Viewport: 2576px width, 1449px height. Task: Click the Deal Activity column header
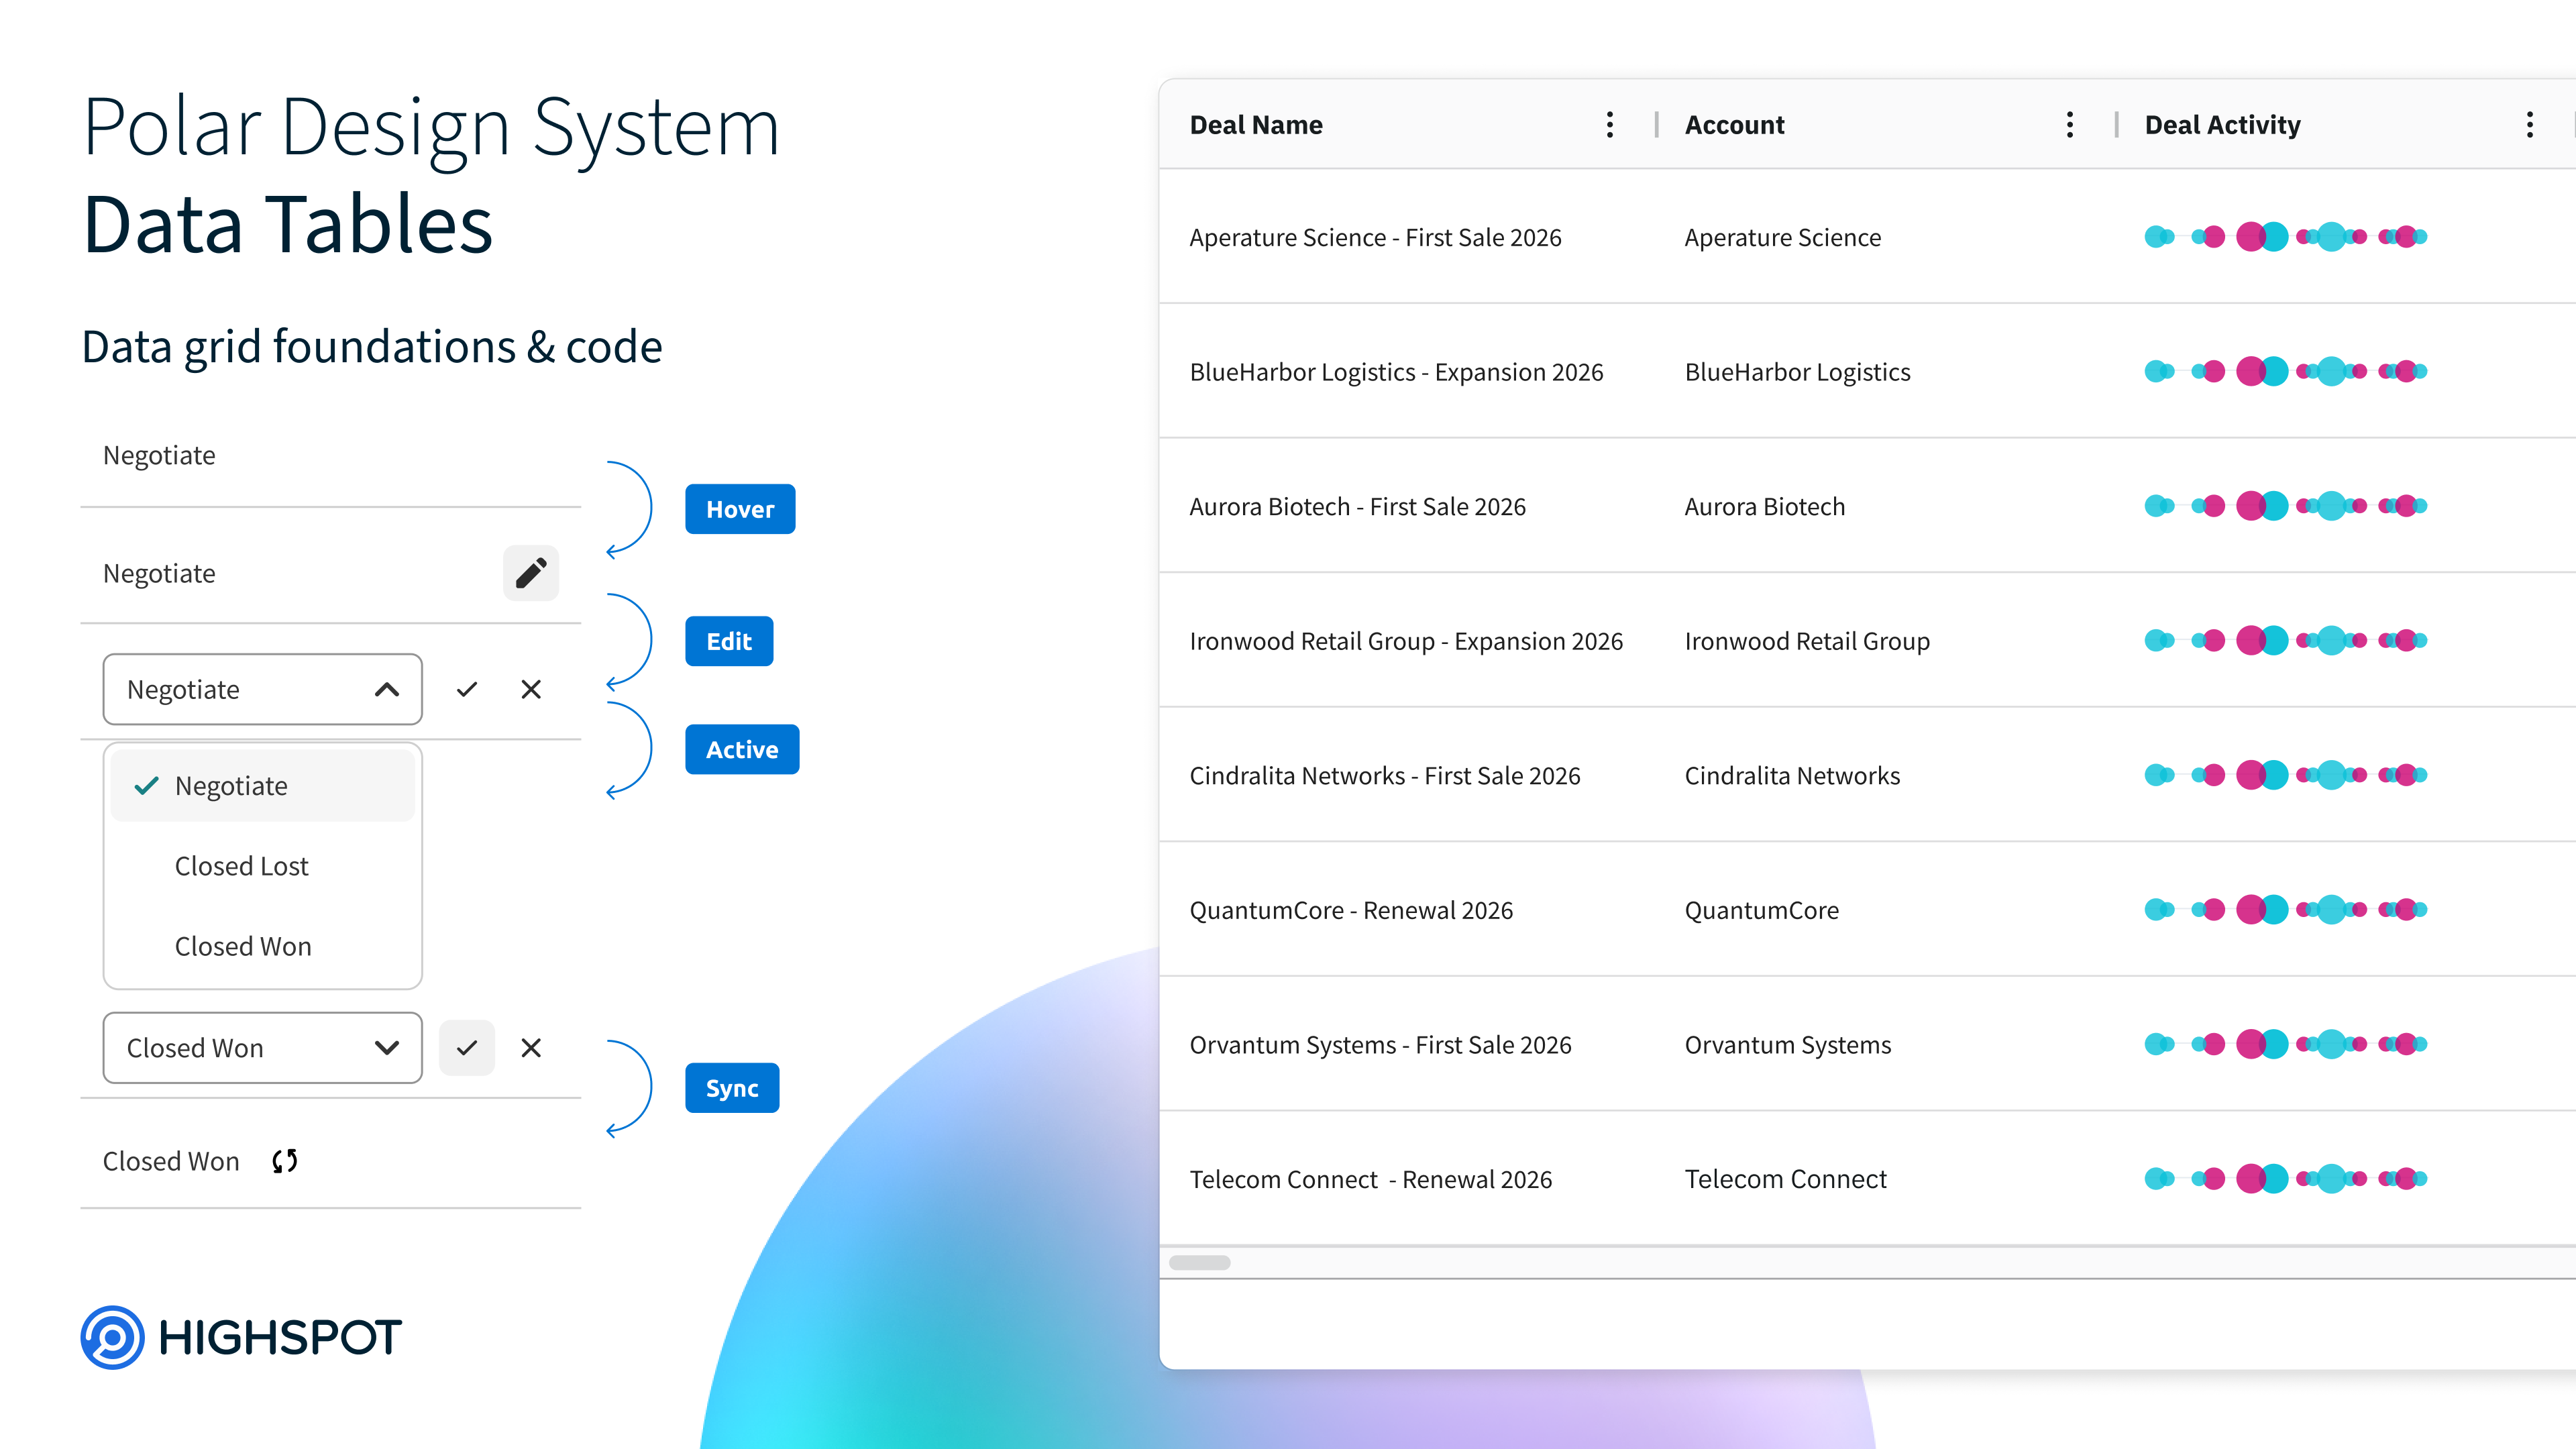pyautogui.click(x=2222, y=125)
